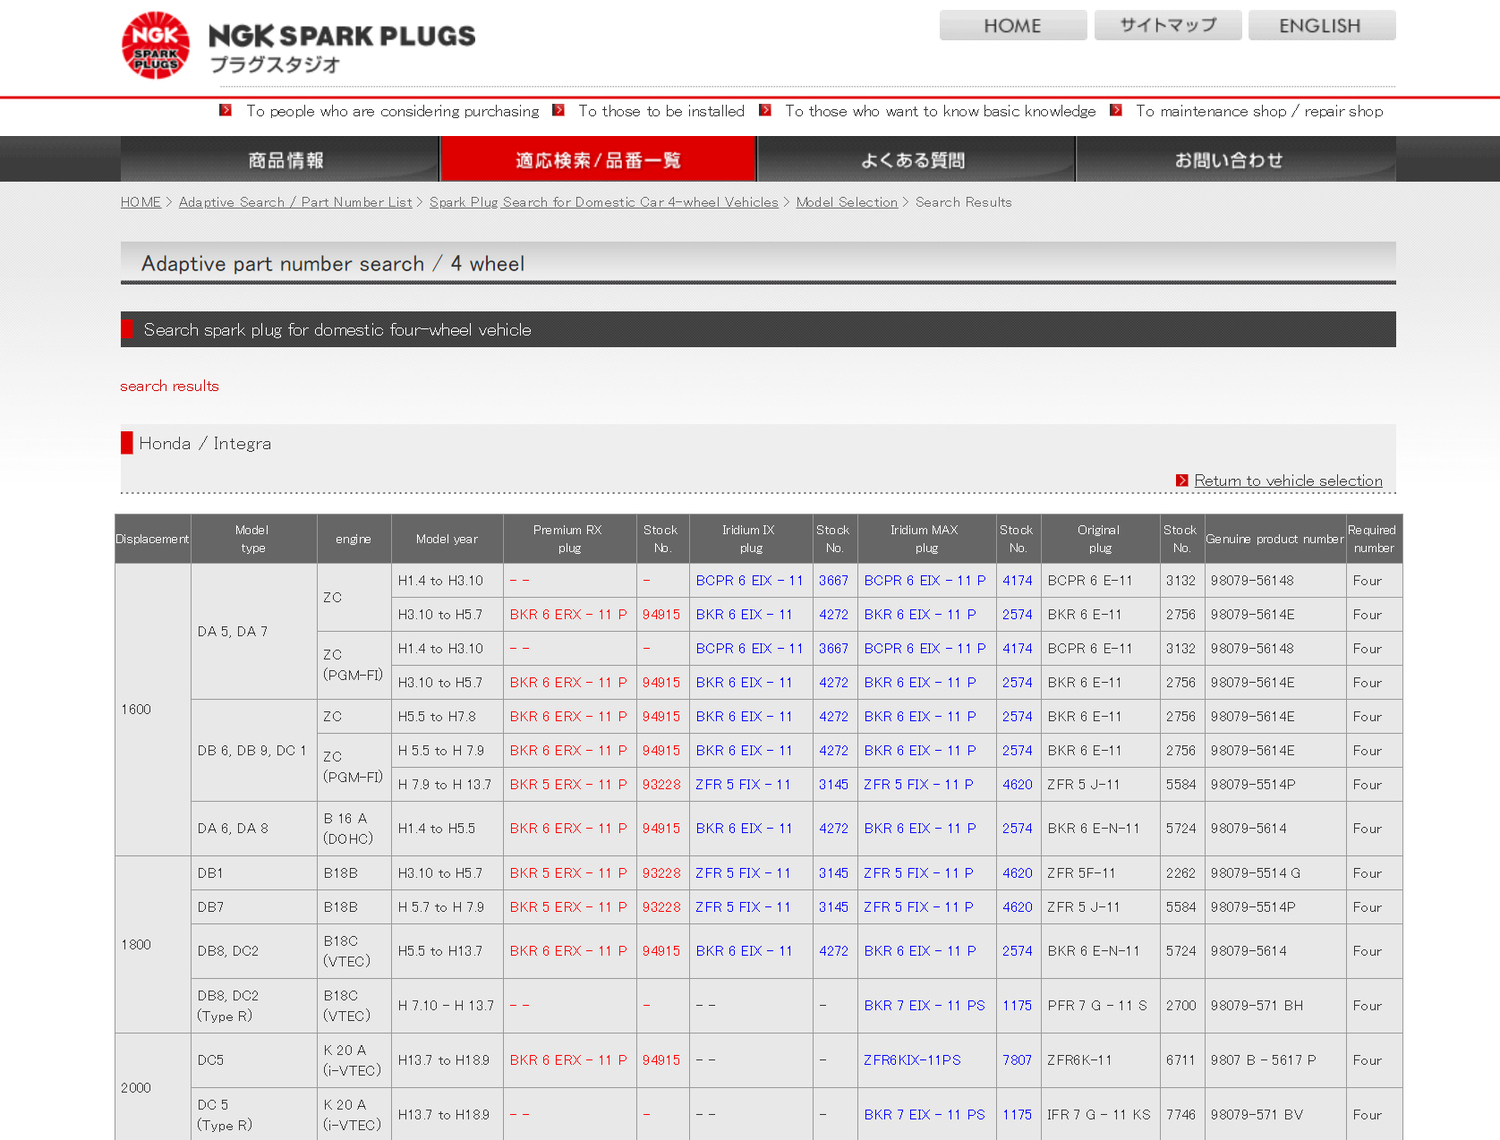Open stock number 7807 link

pyautogui.click(x=1017, y=1060)
